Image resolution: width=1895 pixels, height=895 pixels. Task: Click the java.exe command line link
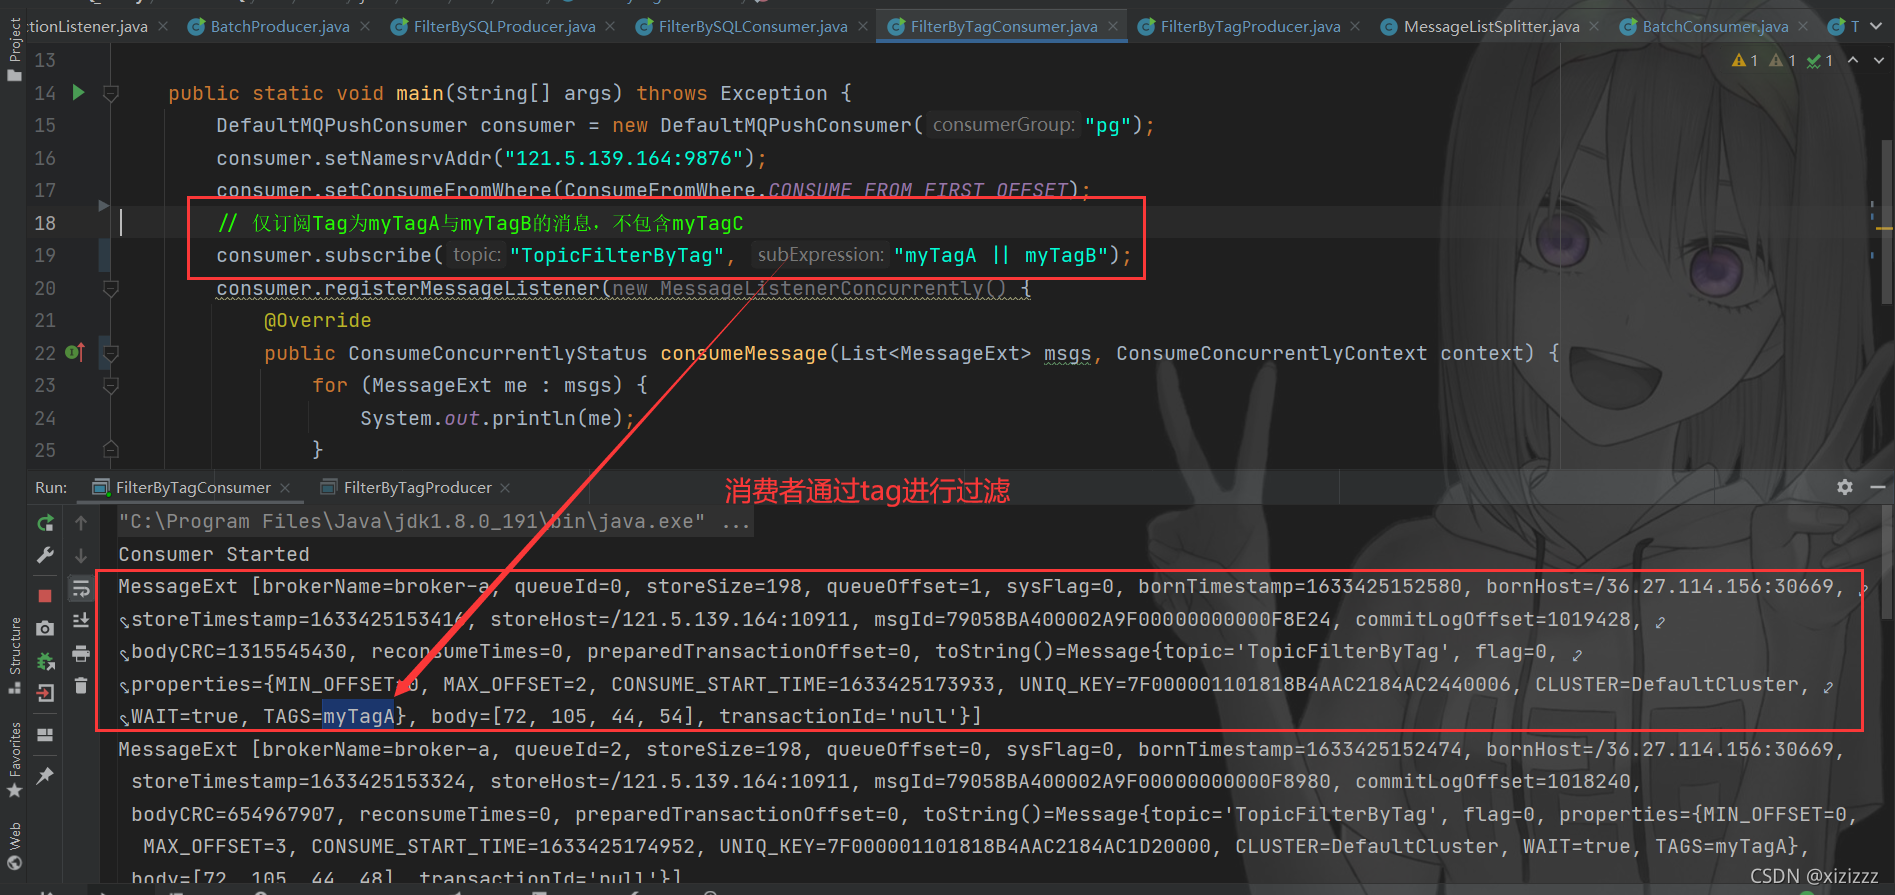tap(411, 521)
